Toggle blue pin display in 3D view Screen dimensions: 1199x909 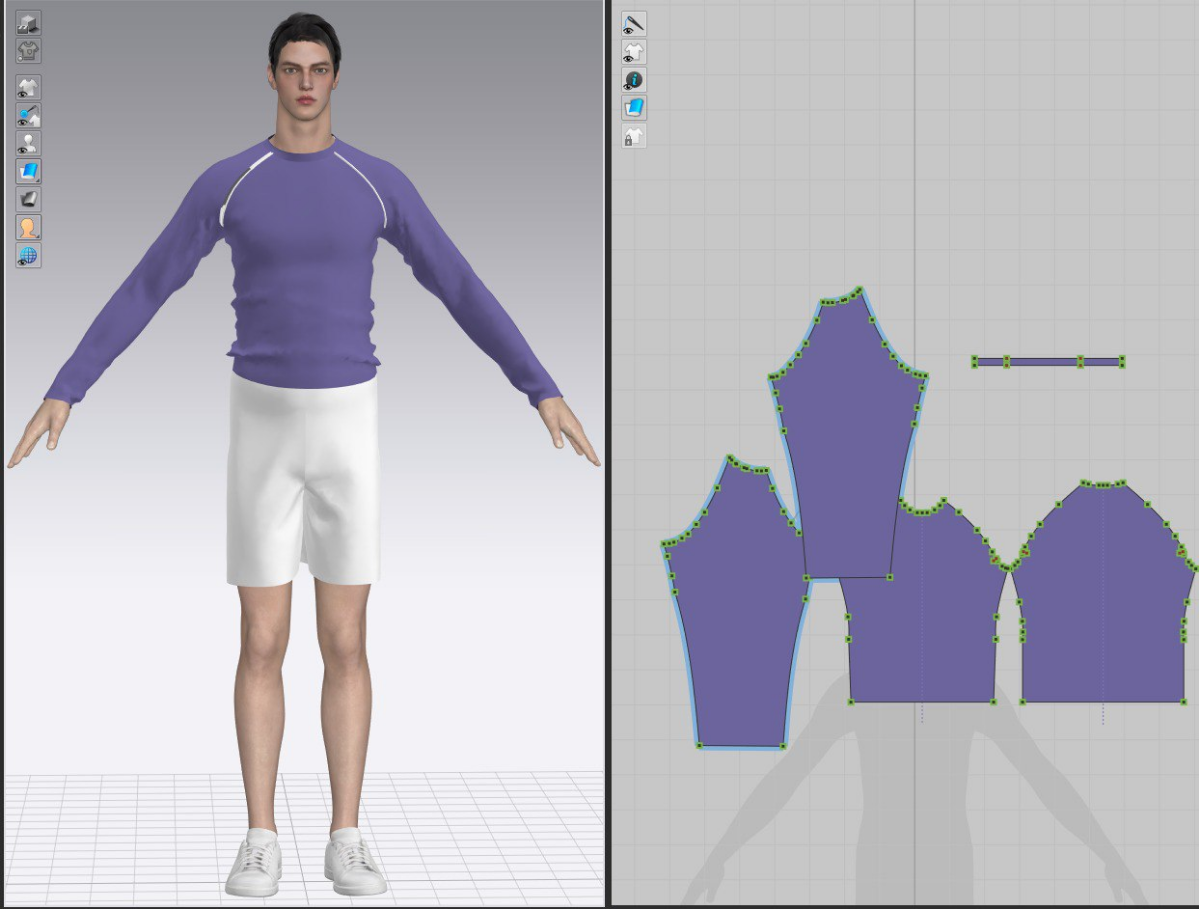pos(28,115)
